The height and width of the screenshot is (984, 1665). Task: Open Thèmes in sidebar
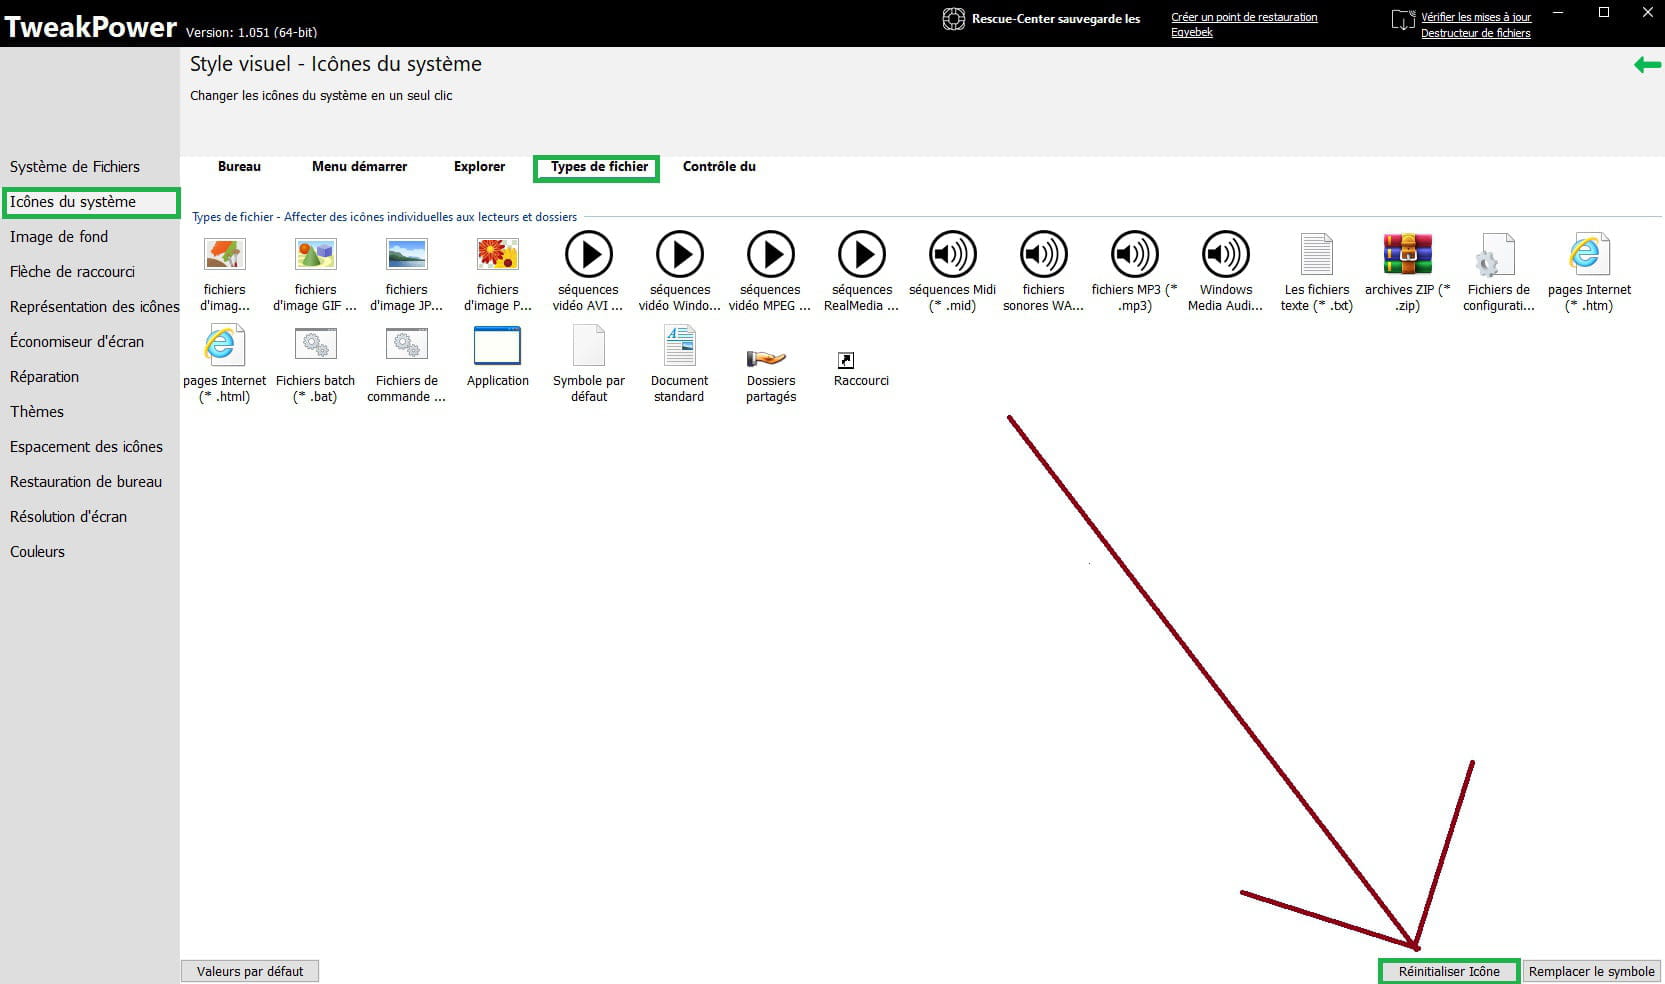37,412
